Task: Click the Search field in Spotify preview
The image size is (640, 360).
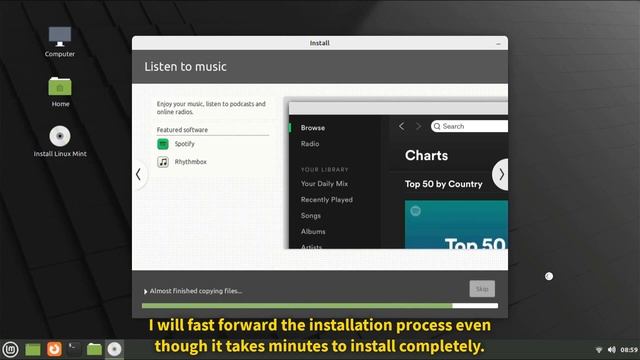Action: (469, 127)
